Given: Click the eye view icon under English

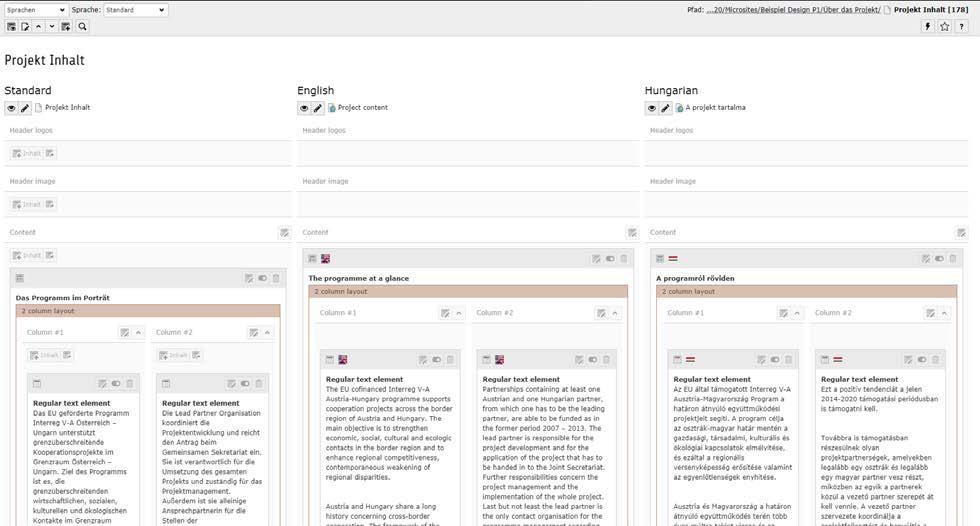Looking at the screenshot, I should (x=304, y=108).
